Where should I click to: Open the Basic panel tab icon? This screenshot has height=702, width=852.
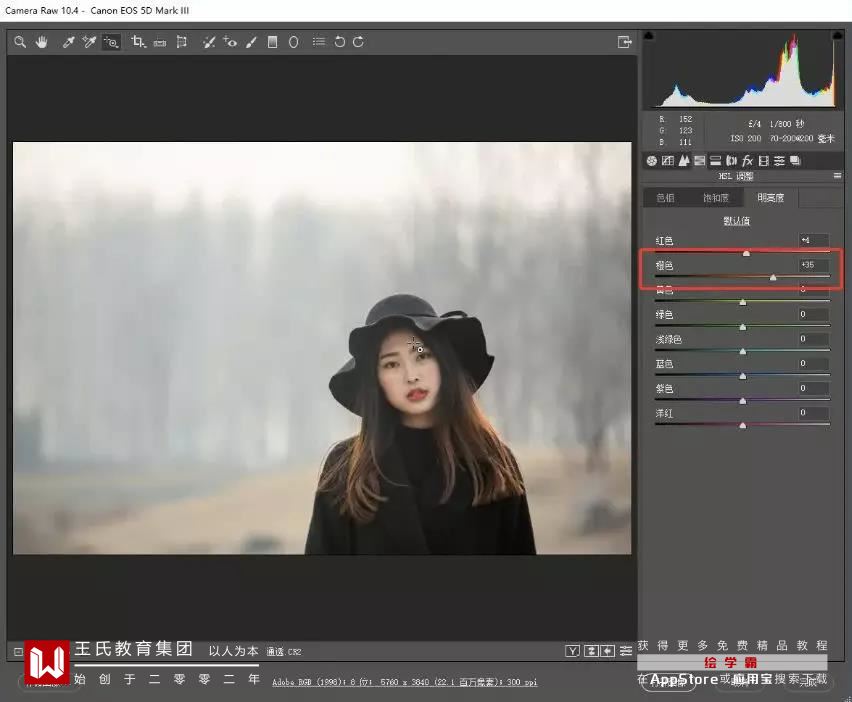coord(651,161)
